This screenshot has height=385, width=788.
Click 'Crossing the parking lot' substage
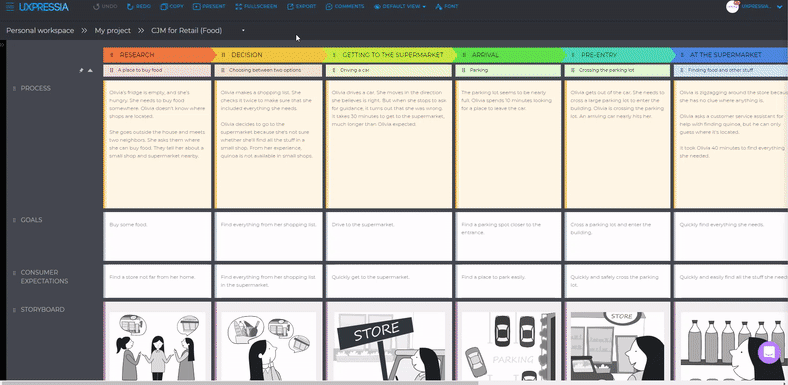click(x=618, y=70)
